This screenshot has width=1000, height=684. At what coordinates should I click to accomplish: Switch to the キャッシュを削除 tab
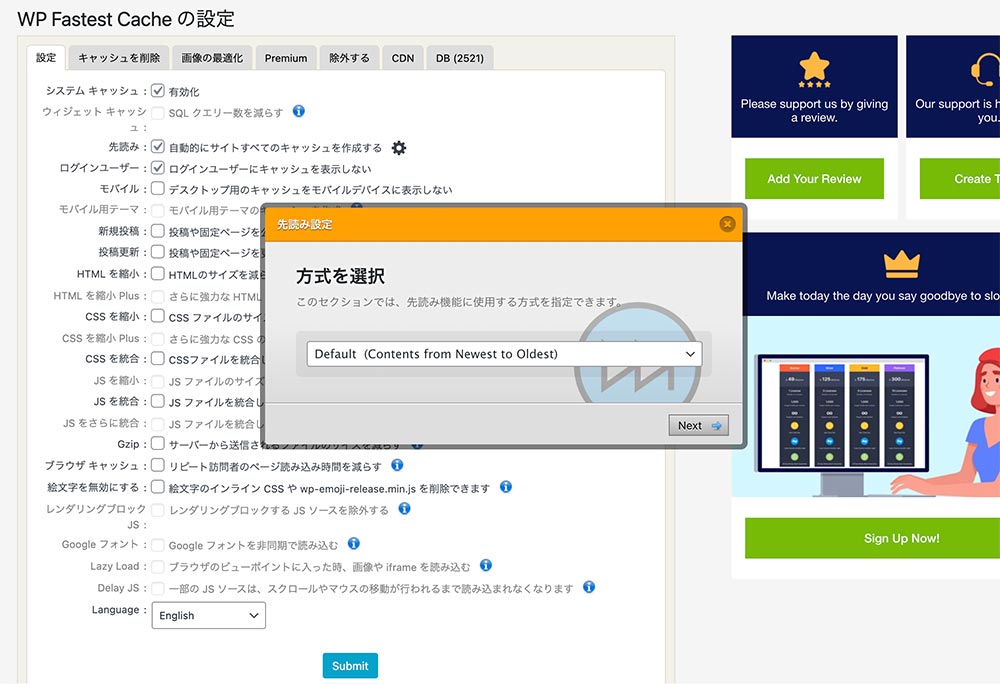[x=119, y=58]
